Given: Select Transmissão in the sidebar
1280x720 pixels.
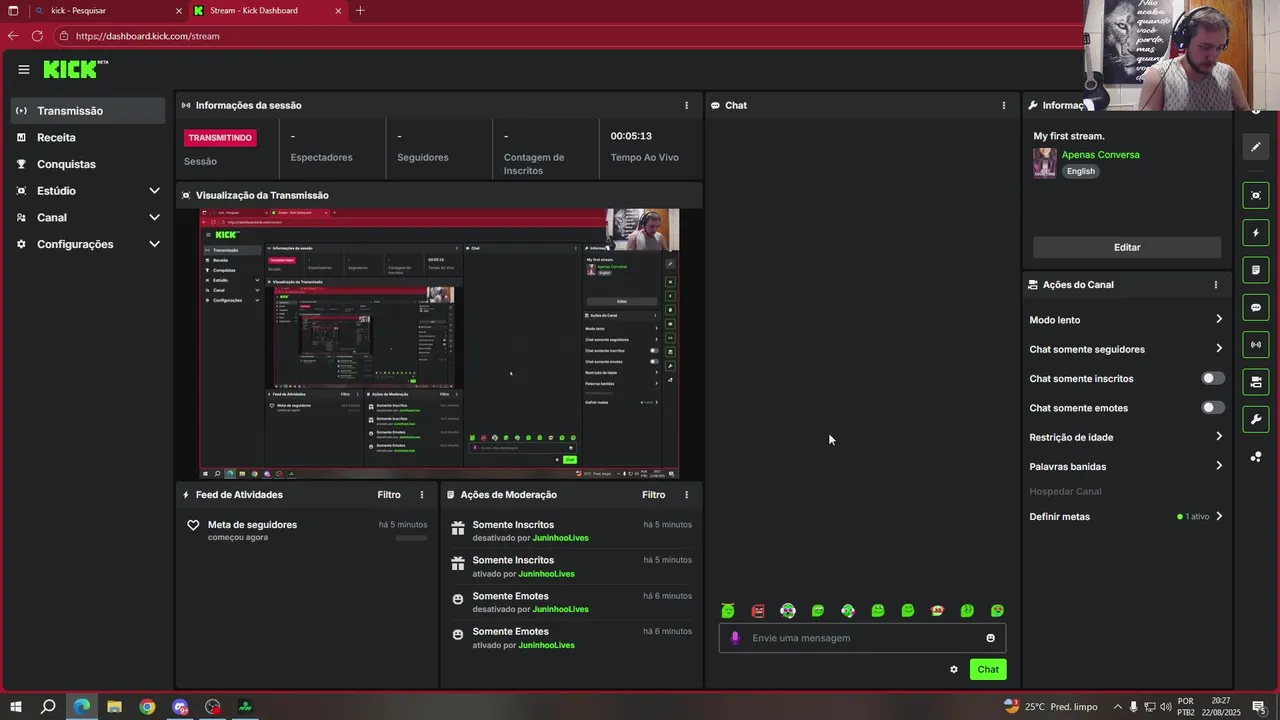Looking at the screenshot, I should (87, 111).
